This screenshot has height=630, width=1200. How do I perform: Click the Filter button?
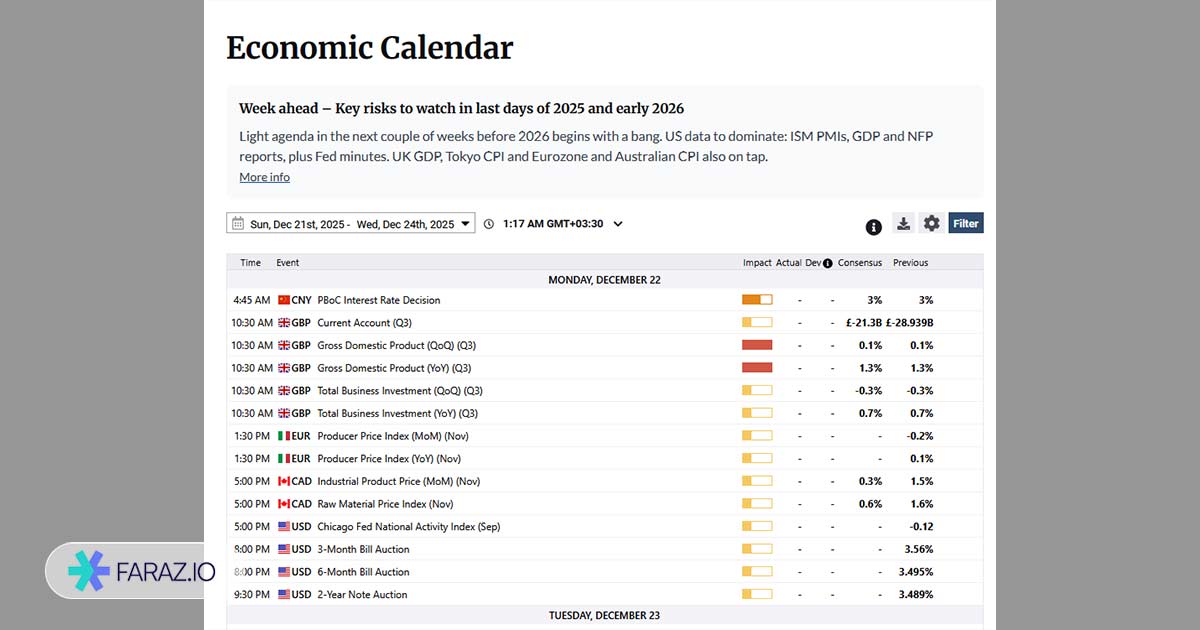(x=966, y=224)
